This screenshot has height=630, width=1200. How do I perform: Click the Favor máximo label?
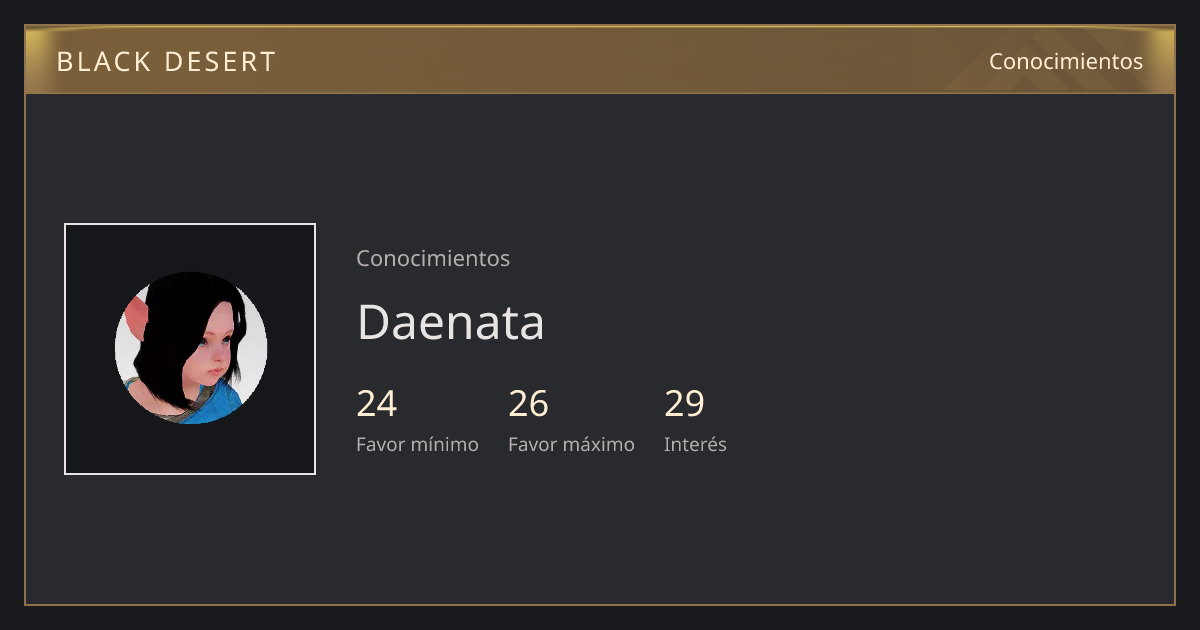coord(571,444)
